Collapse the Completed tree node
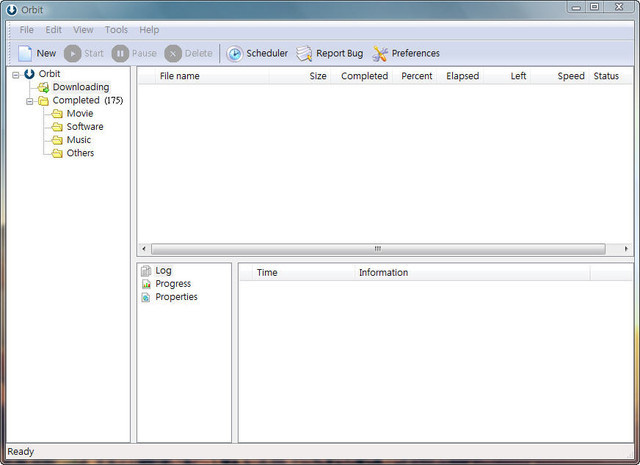Viewport: 640px width, 465px height. tap(29, 101)
